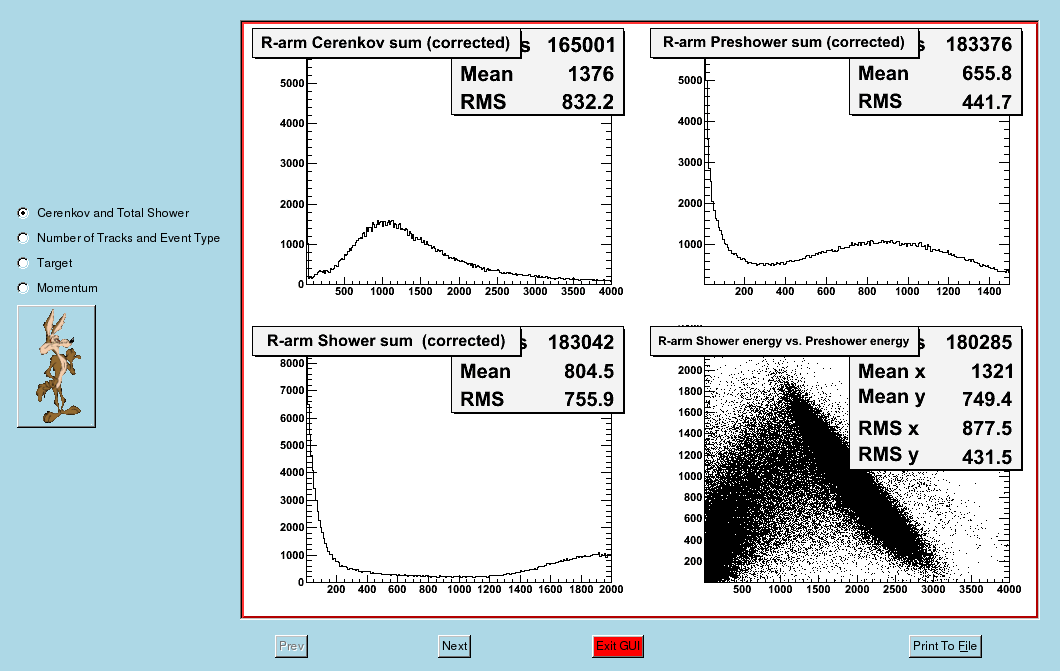
Task: Click the Shower sum RMS value 755.9
Action: pos(589,399)
